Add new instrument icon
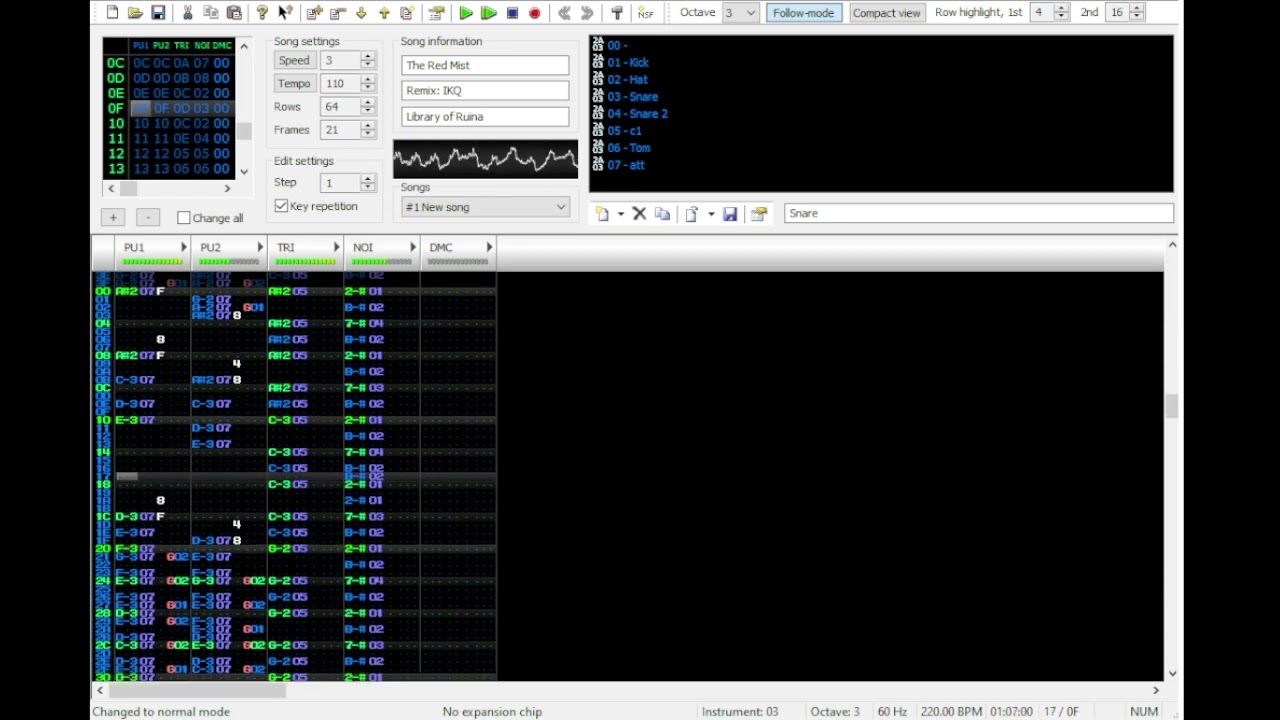Image resolution: width=1280 pixels, height=720 pixels. pos(602,214)
